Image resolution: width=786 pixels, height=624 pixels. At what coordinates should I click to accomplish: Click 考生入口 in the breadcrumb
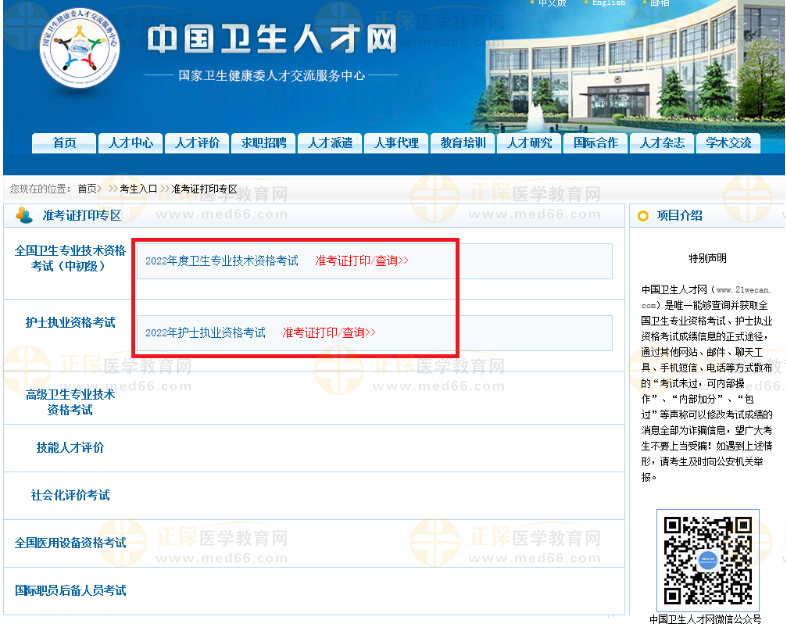click(138, 189)
